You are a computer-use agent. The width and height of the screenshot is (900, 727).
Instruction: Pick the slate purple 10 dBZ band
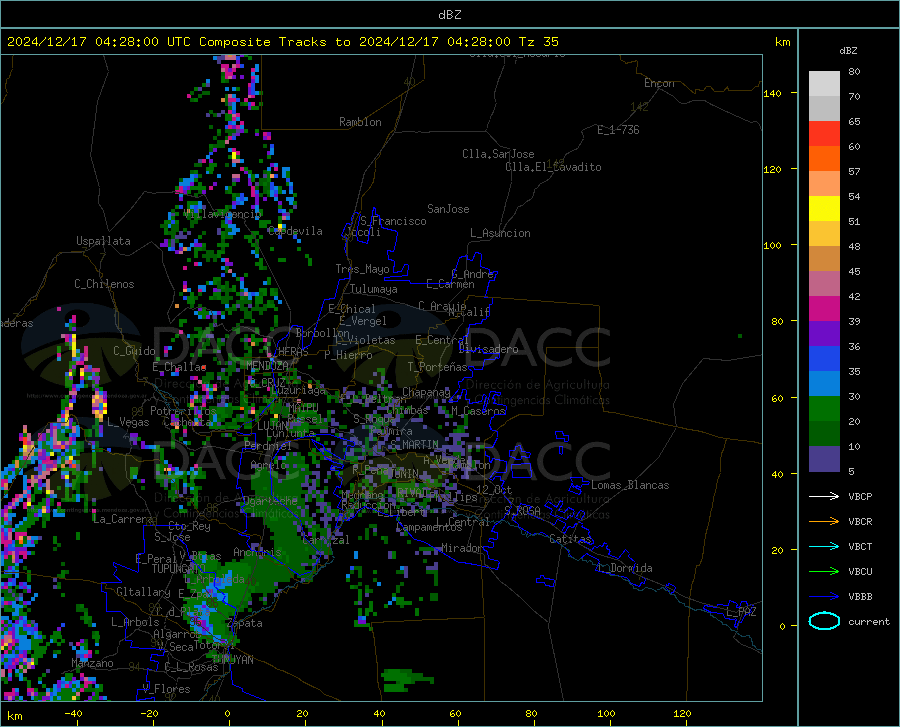coord(824,459)
